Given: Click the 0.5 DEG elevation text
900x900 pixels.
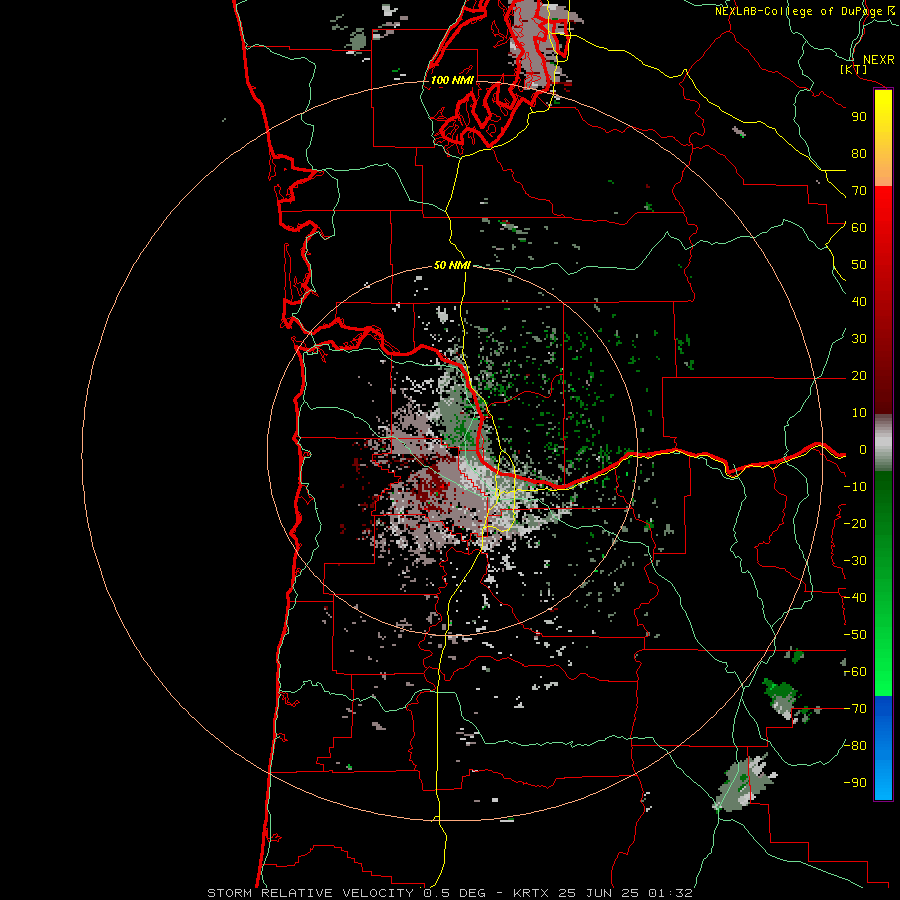Looking at the screenshot, I should [x=455, y=893].
